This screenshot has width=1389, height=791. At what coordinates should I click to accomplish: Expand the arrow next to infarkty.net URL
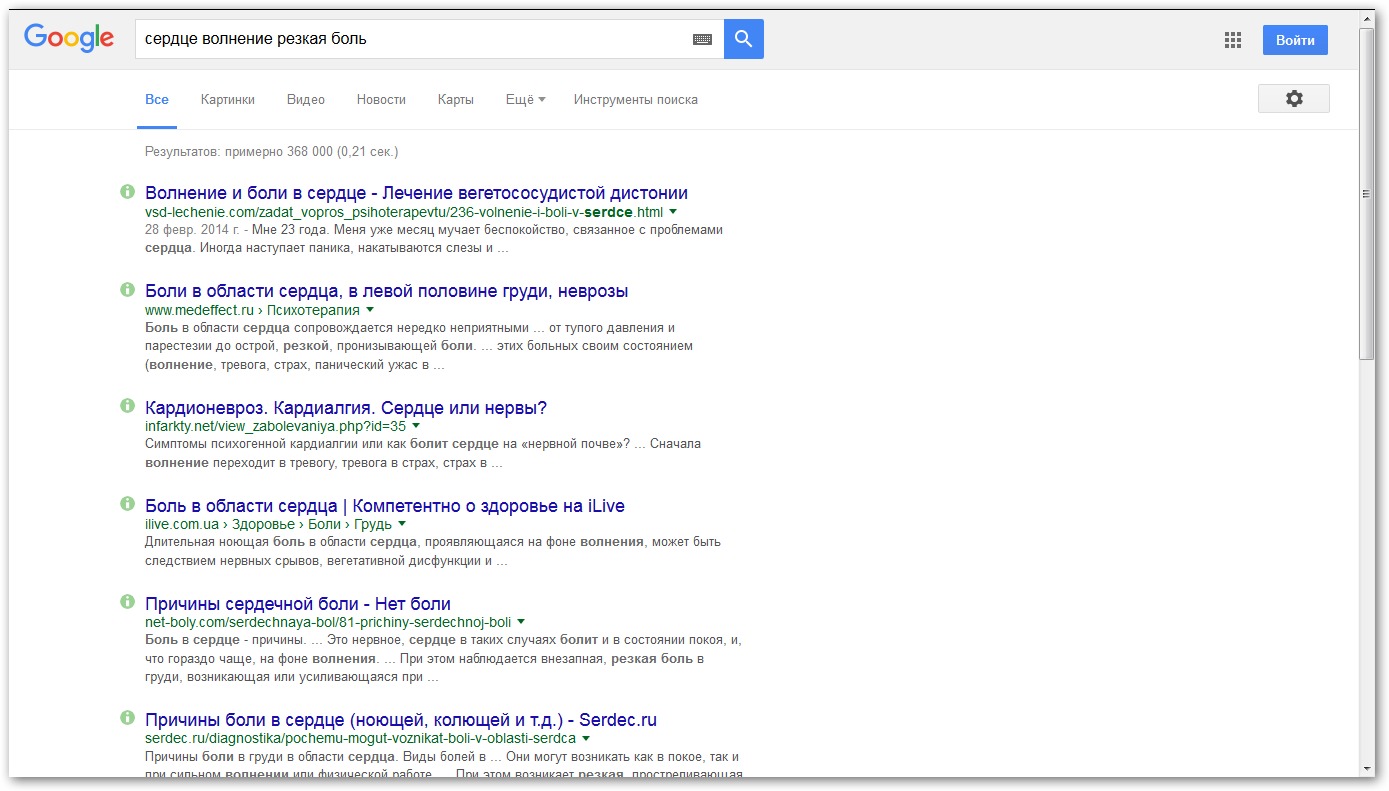point(416,426)
